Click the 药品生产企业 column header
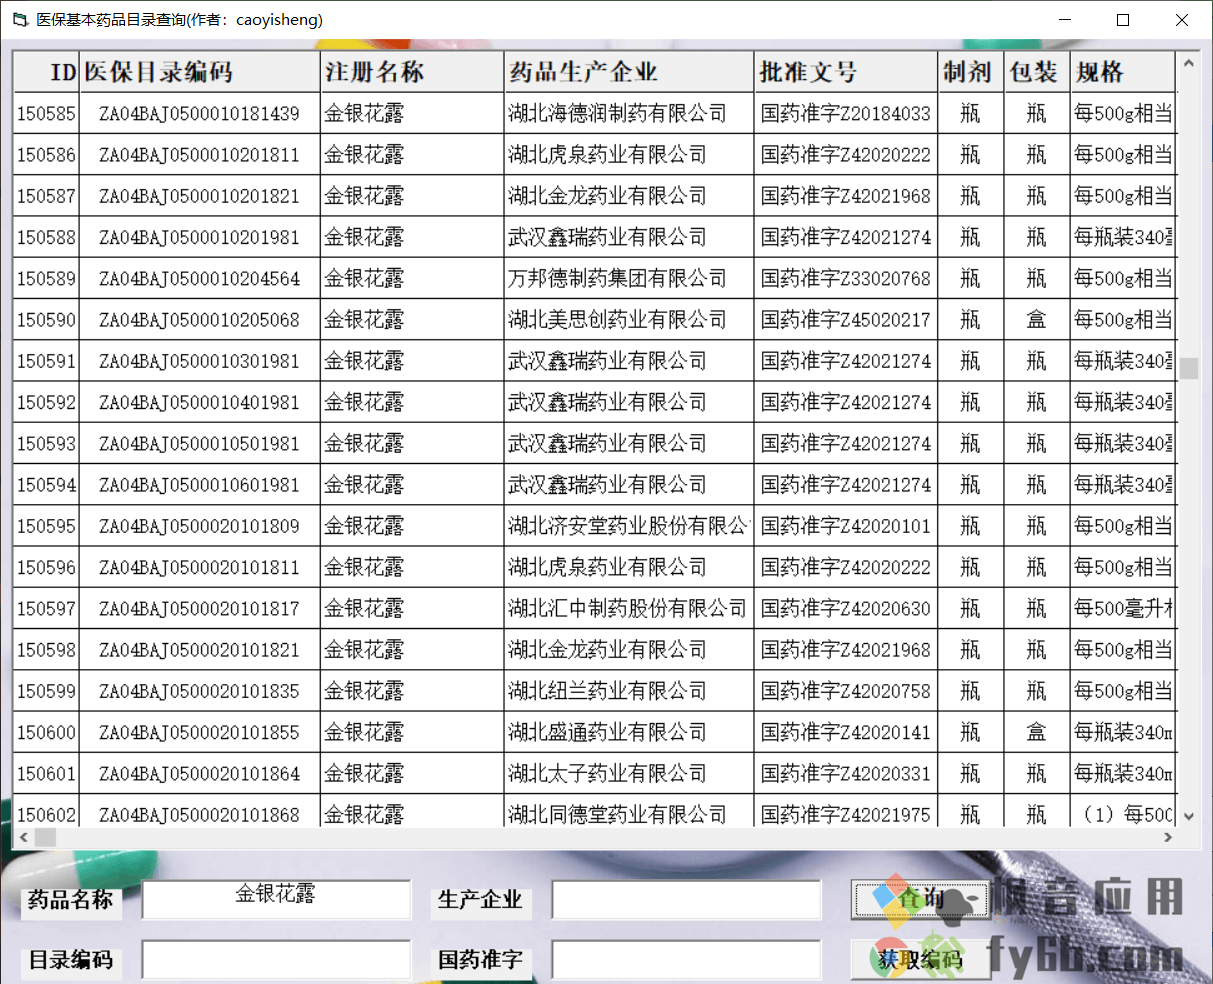This screenshot has height=984, width=1213. (630, 72)
